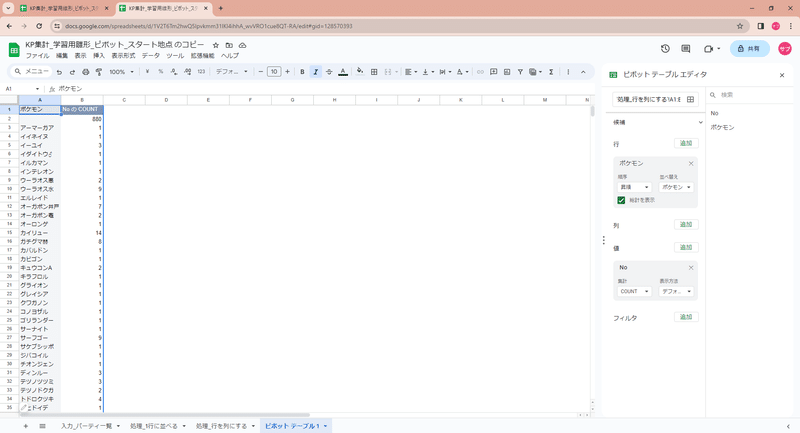Open the ファイル menu
800x433 pixels.
[37, 56]
